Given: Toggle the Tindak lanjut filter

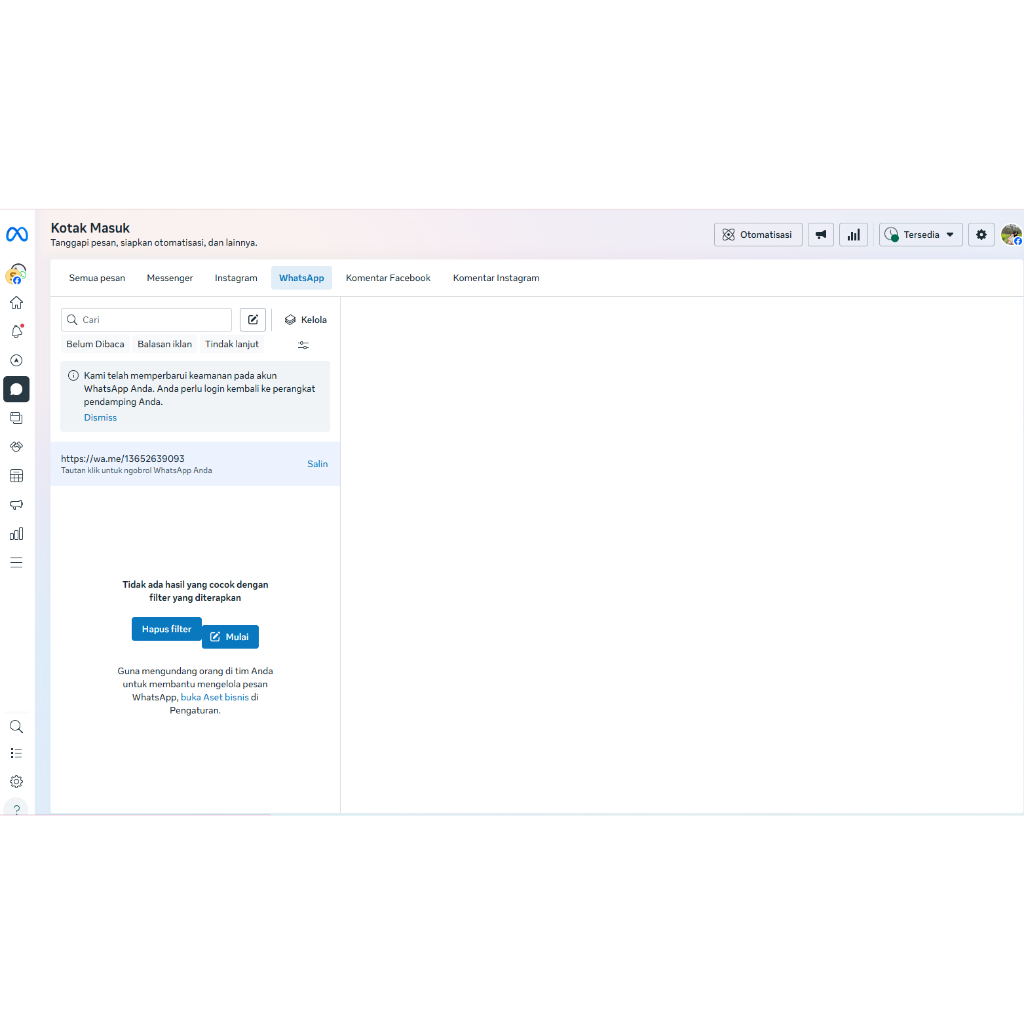Looking at the screenshot, I should pyautogui.click(x=232, y=344).
